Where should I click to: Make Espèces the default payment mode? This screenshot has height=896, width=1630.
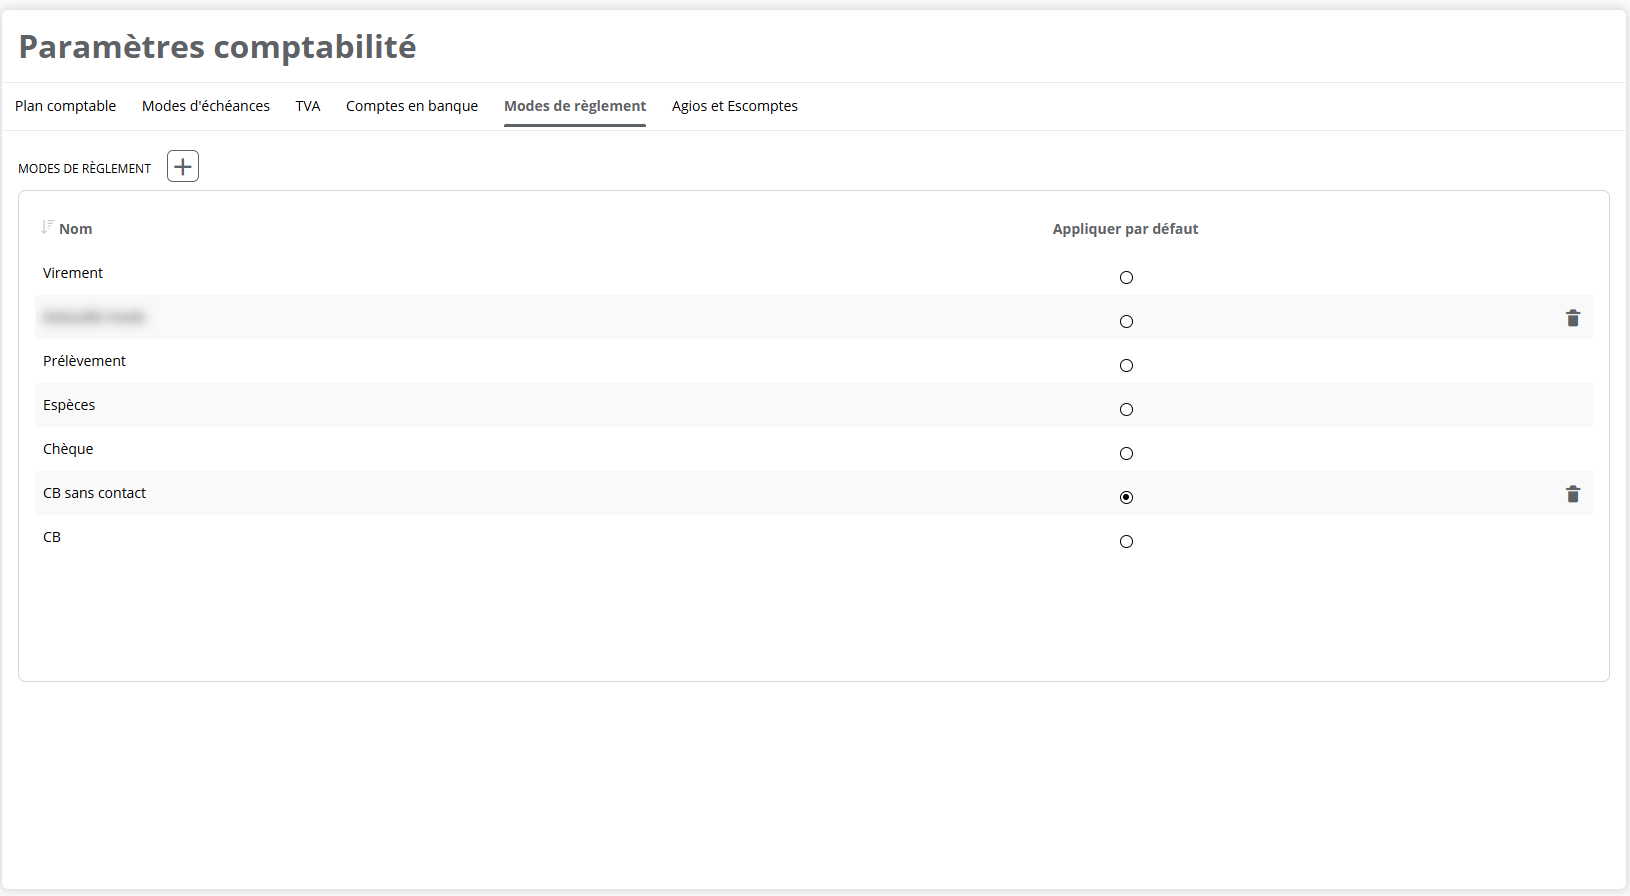click(1126, 409)
